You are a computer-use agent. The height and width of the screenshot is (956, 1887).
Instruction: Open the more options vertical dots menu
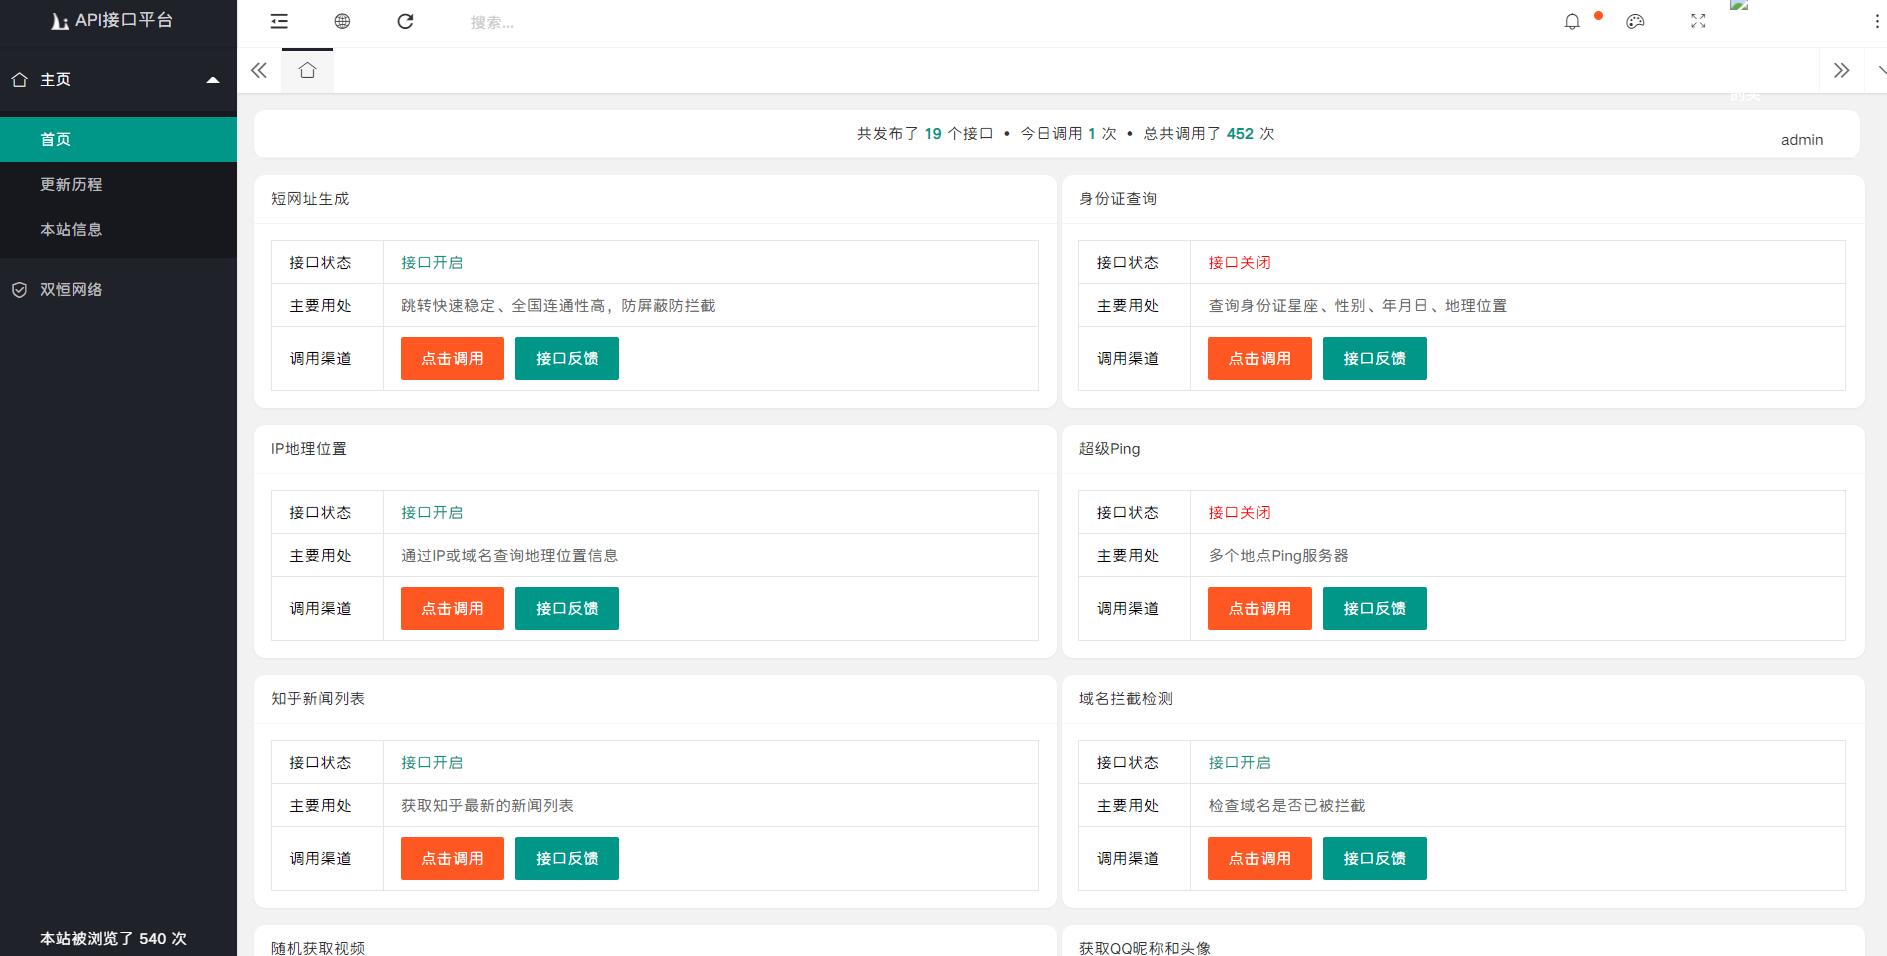tap(1876, 22)
